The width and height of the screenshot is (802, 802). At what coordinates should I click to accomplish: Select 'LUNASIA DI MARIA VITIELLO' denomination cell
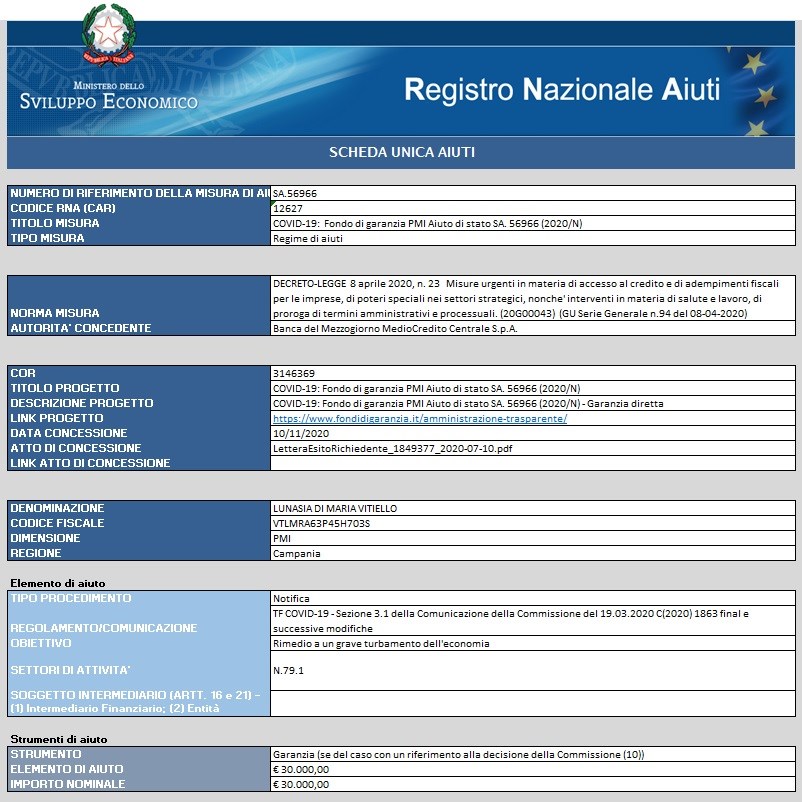532,508
